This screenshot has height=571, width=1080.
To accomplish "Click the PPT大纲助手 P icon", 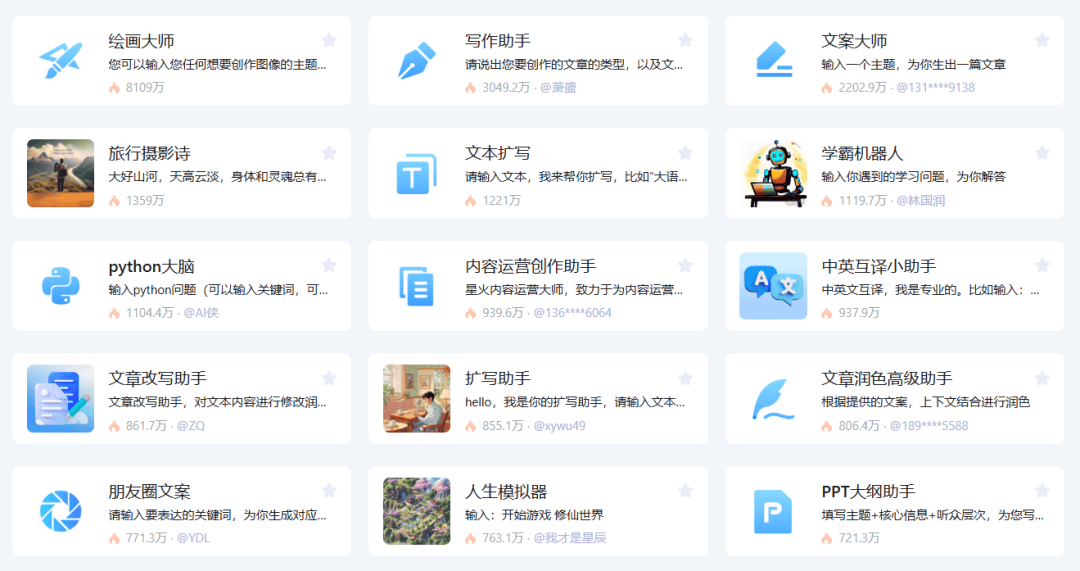I will (773, 511).
